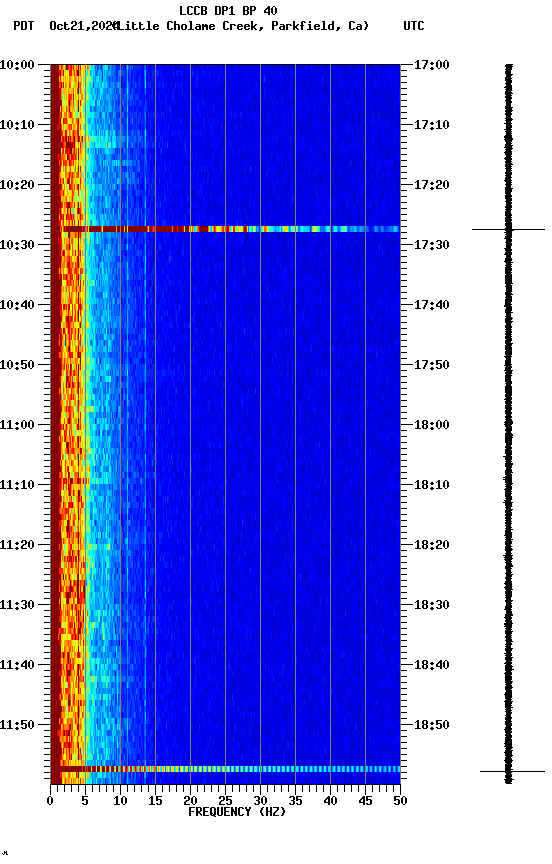Click the 30 Hz frequency axis label

pyautogui.click(x=260, y=801)
